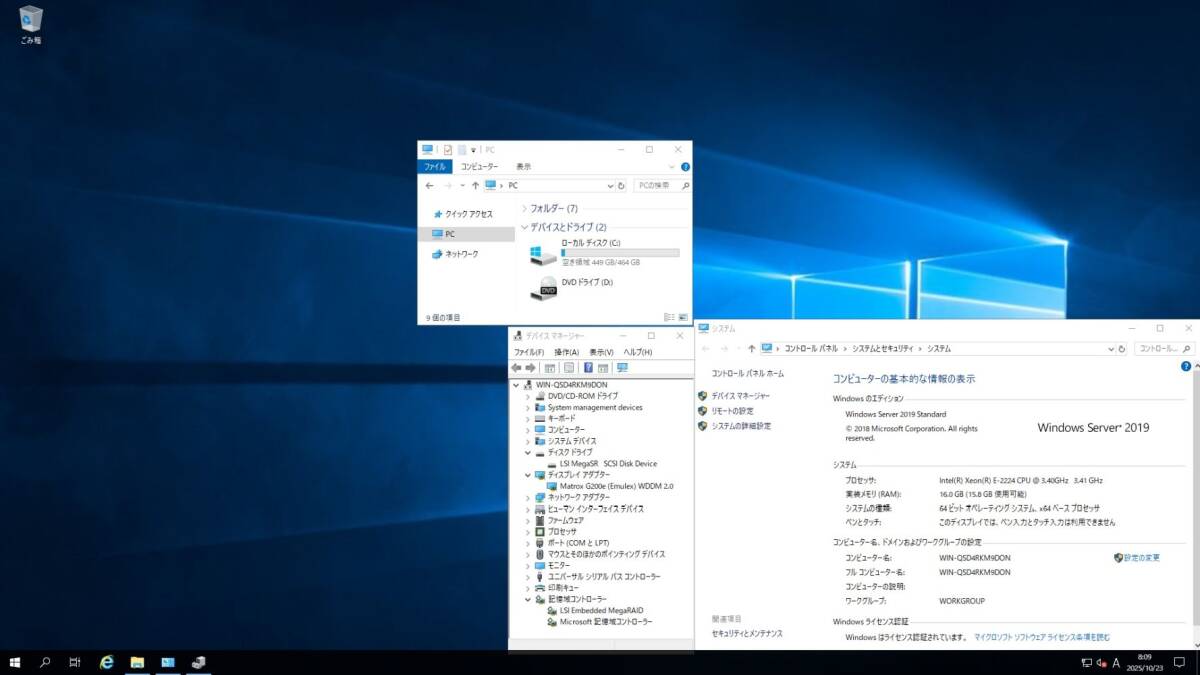Click the Local Disk (C:) drive icon

(544, 255)
